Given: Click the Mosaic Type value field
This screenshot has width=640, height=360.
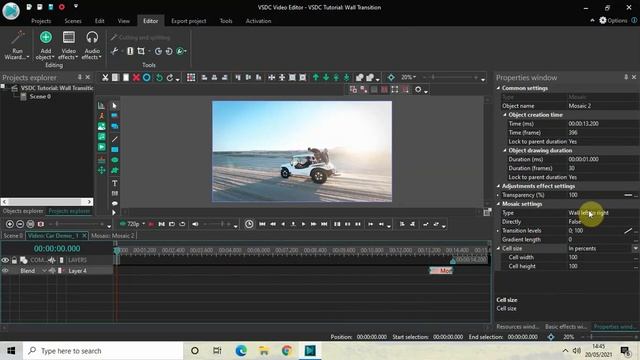Looking at the screenshot, I should (x=603, y=213).
